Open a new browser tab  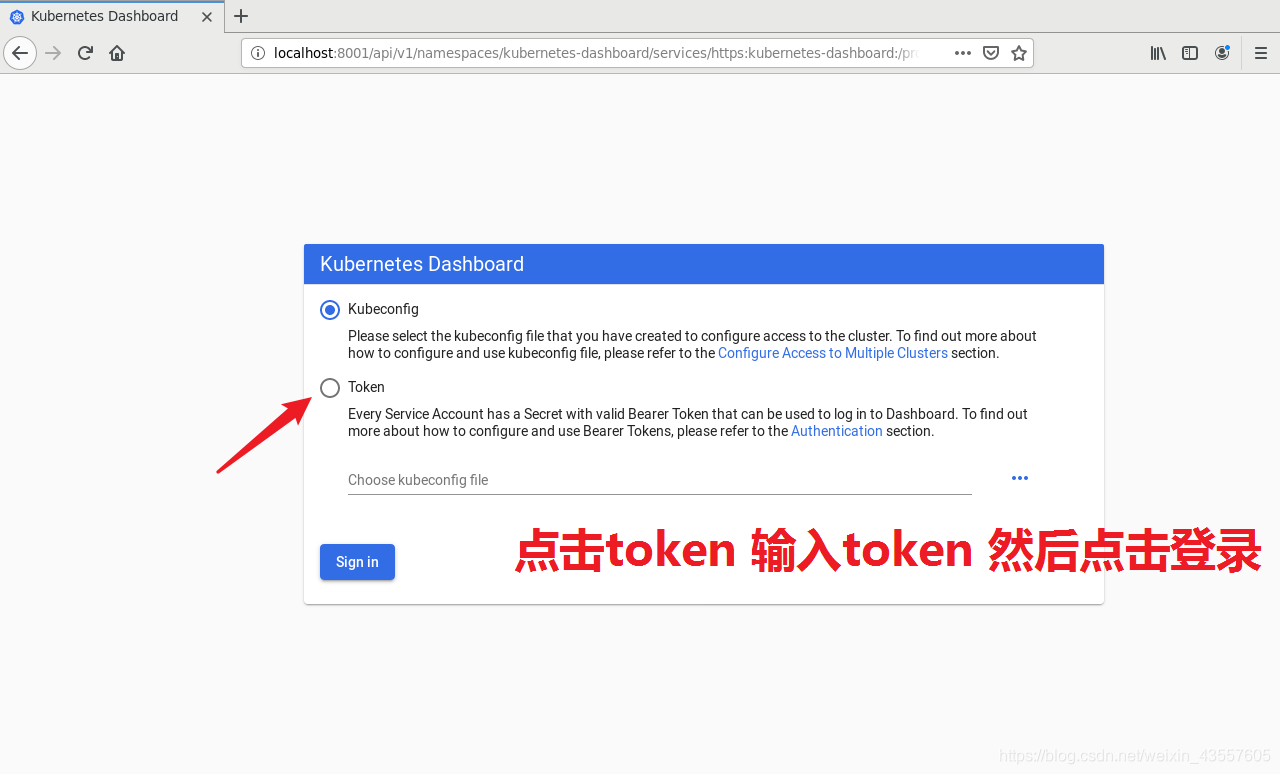pyautogui.click(x=241, y=16)
